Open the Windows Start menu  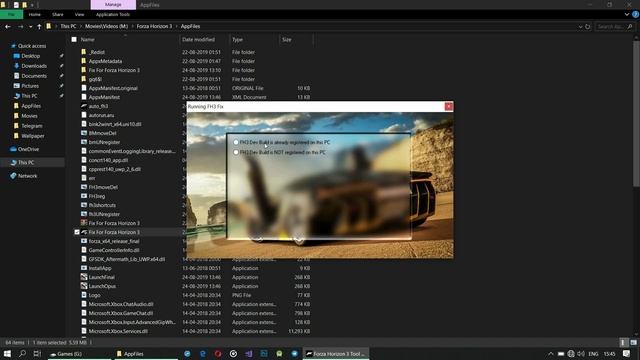point(7,353)
